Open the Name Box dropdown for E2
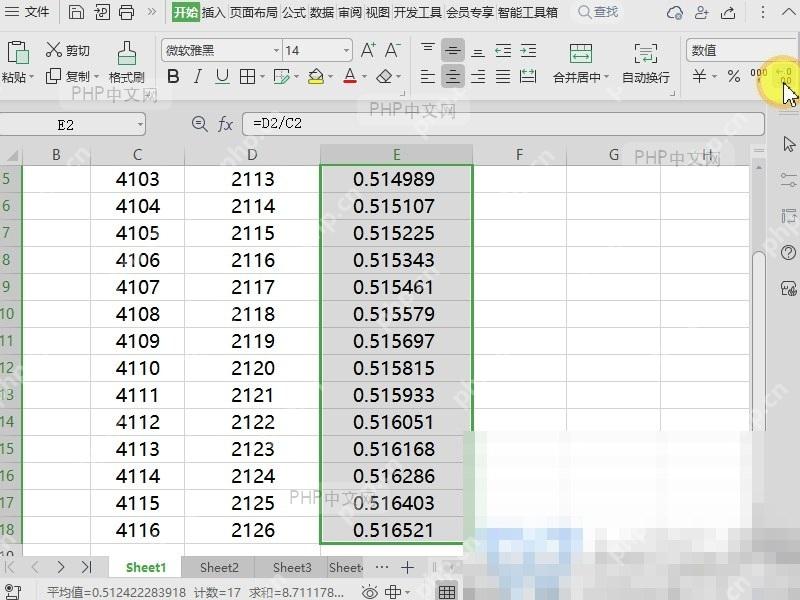This screenshot has height=600, width=800. click(140, 124)
